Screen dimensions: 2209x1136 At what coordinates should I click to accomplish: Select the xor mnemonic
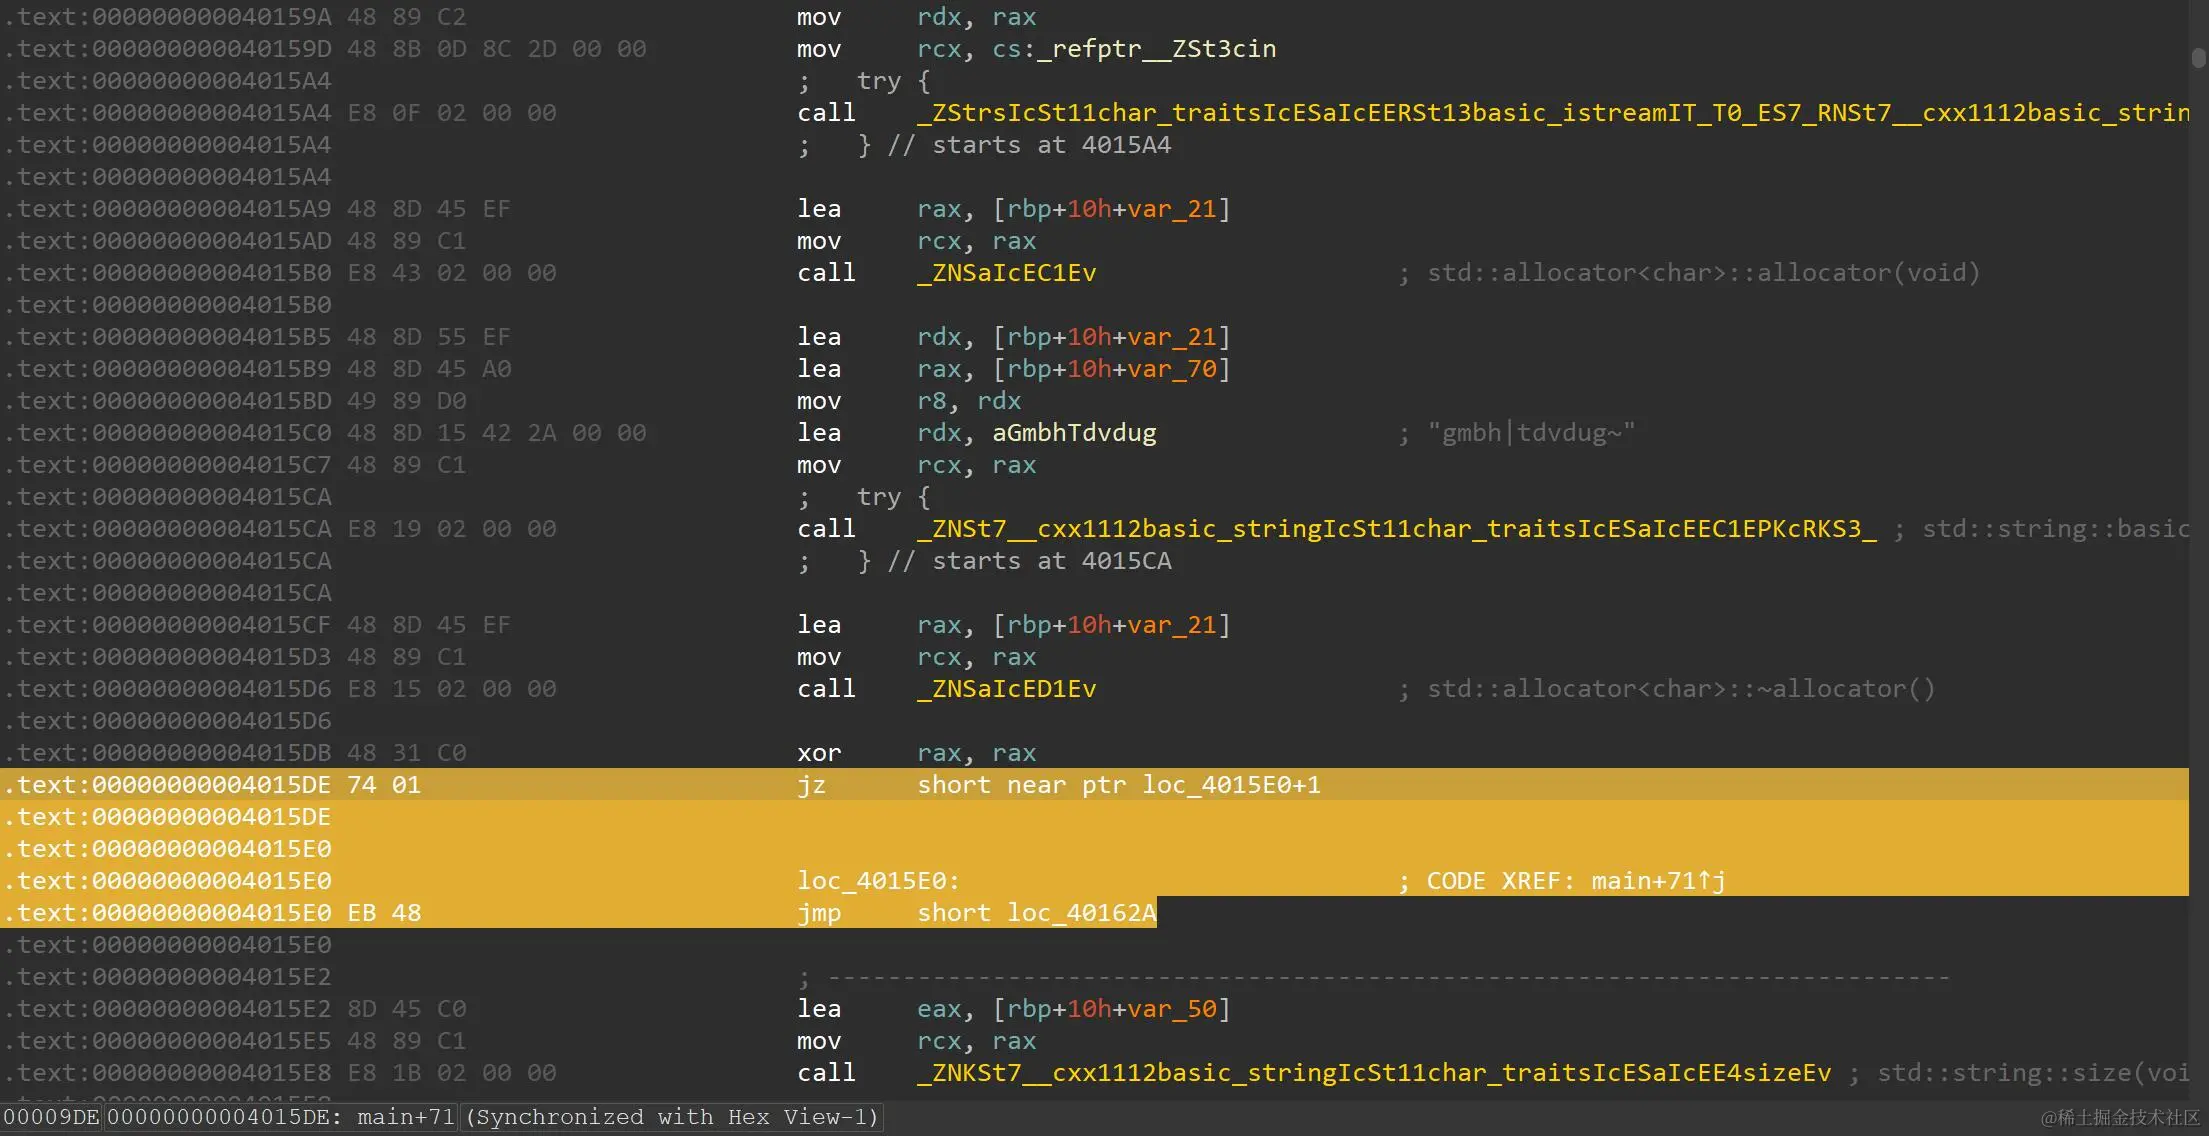(818, 753)
